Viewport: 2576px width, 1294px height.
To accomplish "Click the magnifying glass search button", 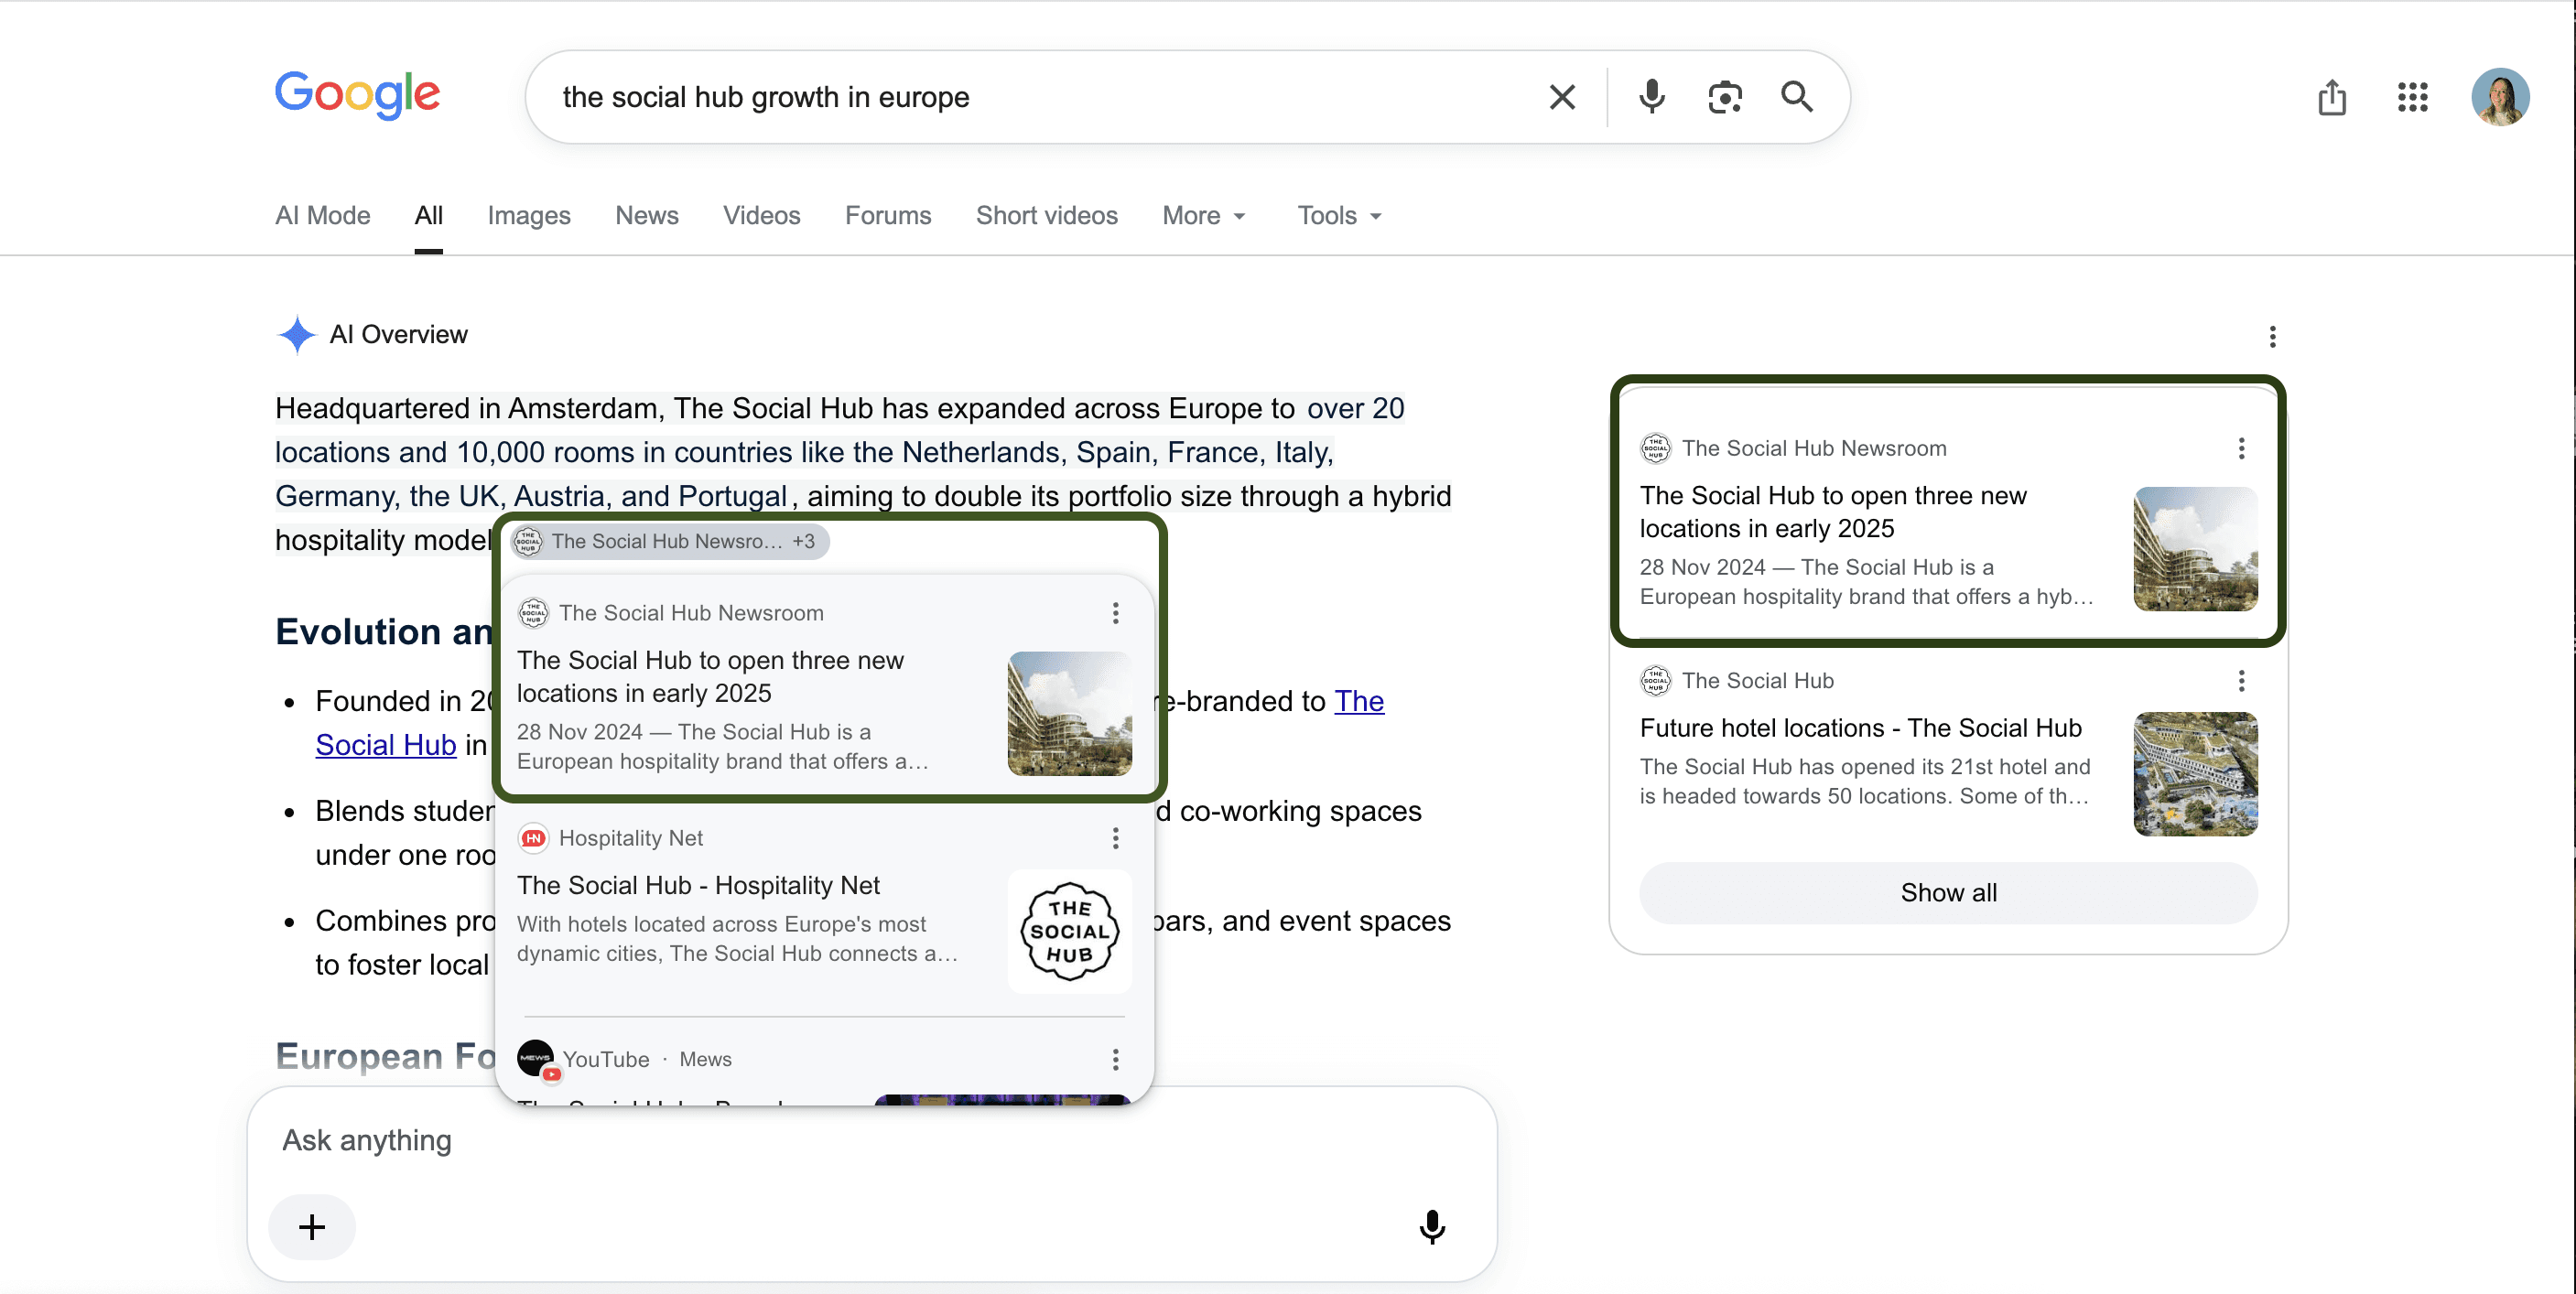I will (x=1797, y=97).
